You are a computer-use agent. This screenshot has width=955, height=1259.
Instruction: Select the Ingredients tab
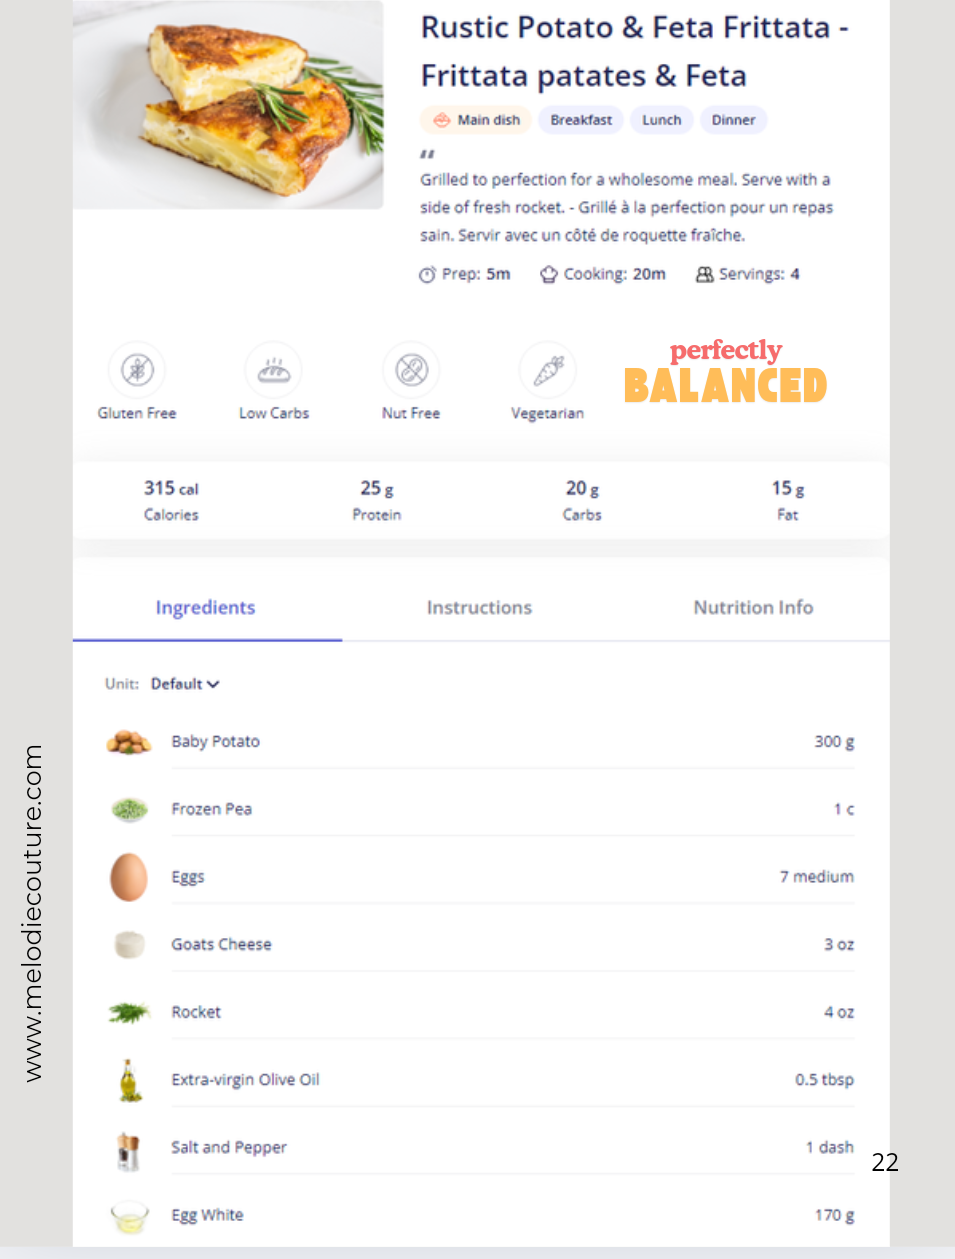[x=205, y=608]
